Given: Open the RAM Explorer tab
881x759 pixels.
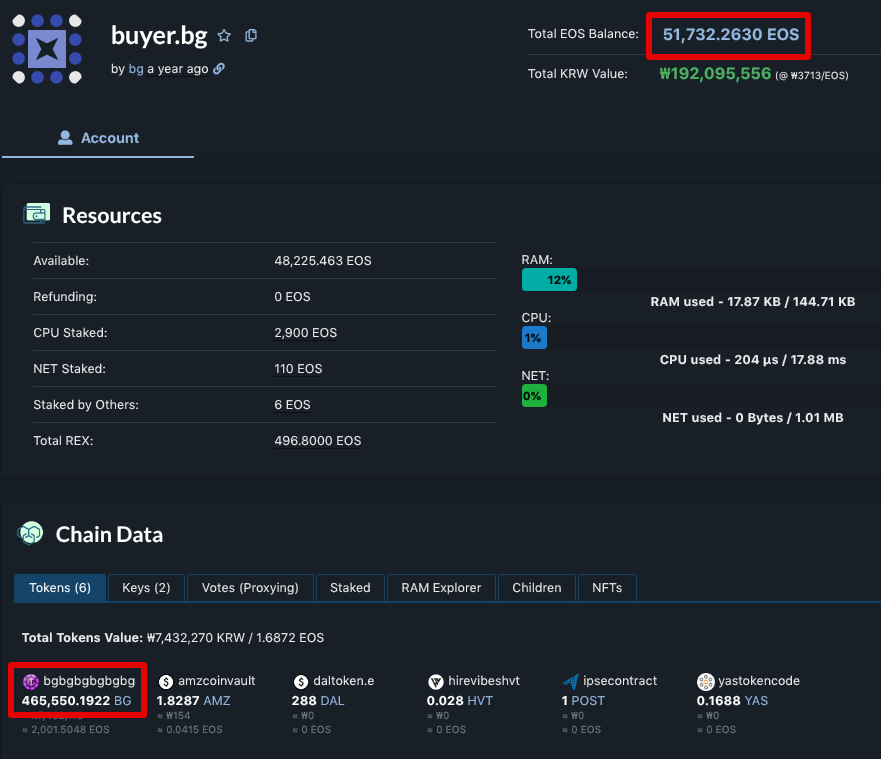Looking at the screenshot, I should pos(441,588).
